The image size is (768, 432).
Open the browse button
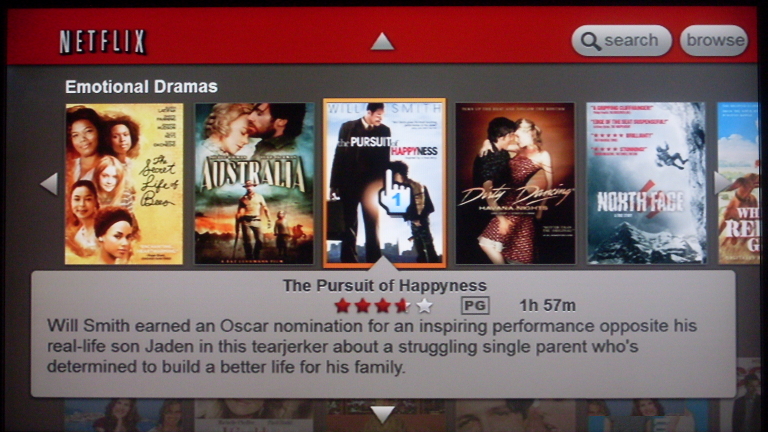point(714,40)
